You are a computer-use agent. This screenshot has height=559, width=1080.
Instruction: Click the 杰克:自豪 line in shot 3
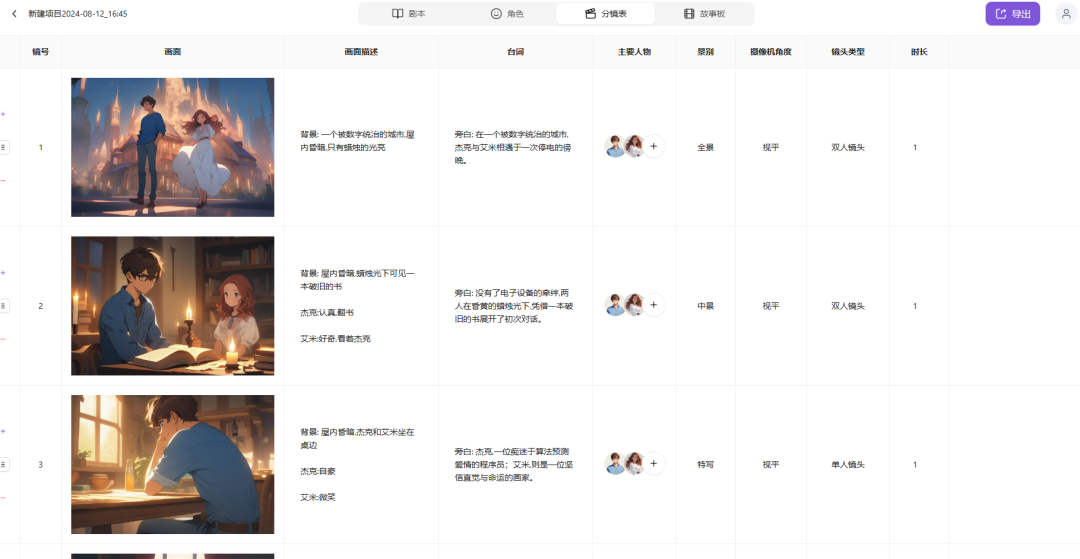[x=318, y=472]
